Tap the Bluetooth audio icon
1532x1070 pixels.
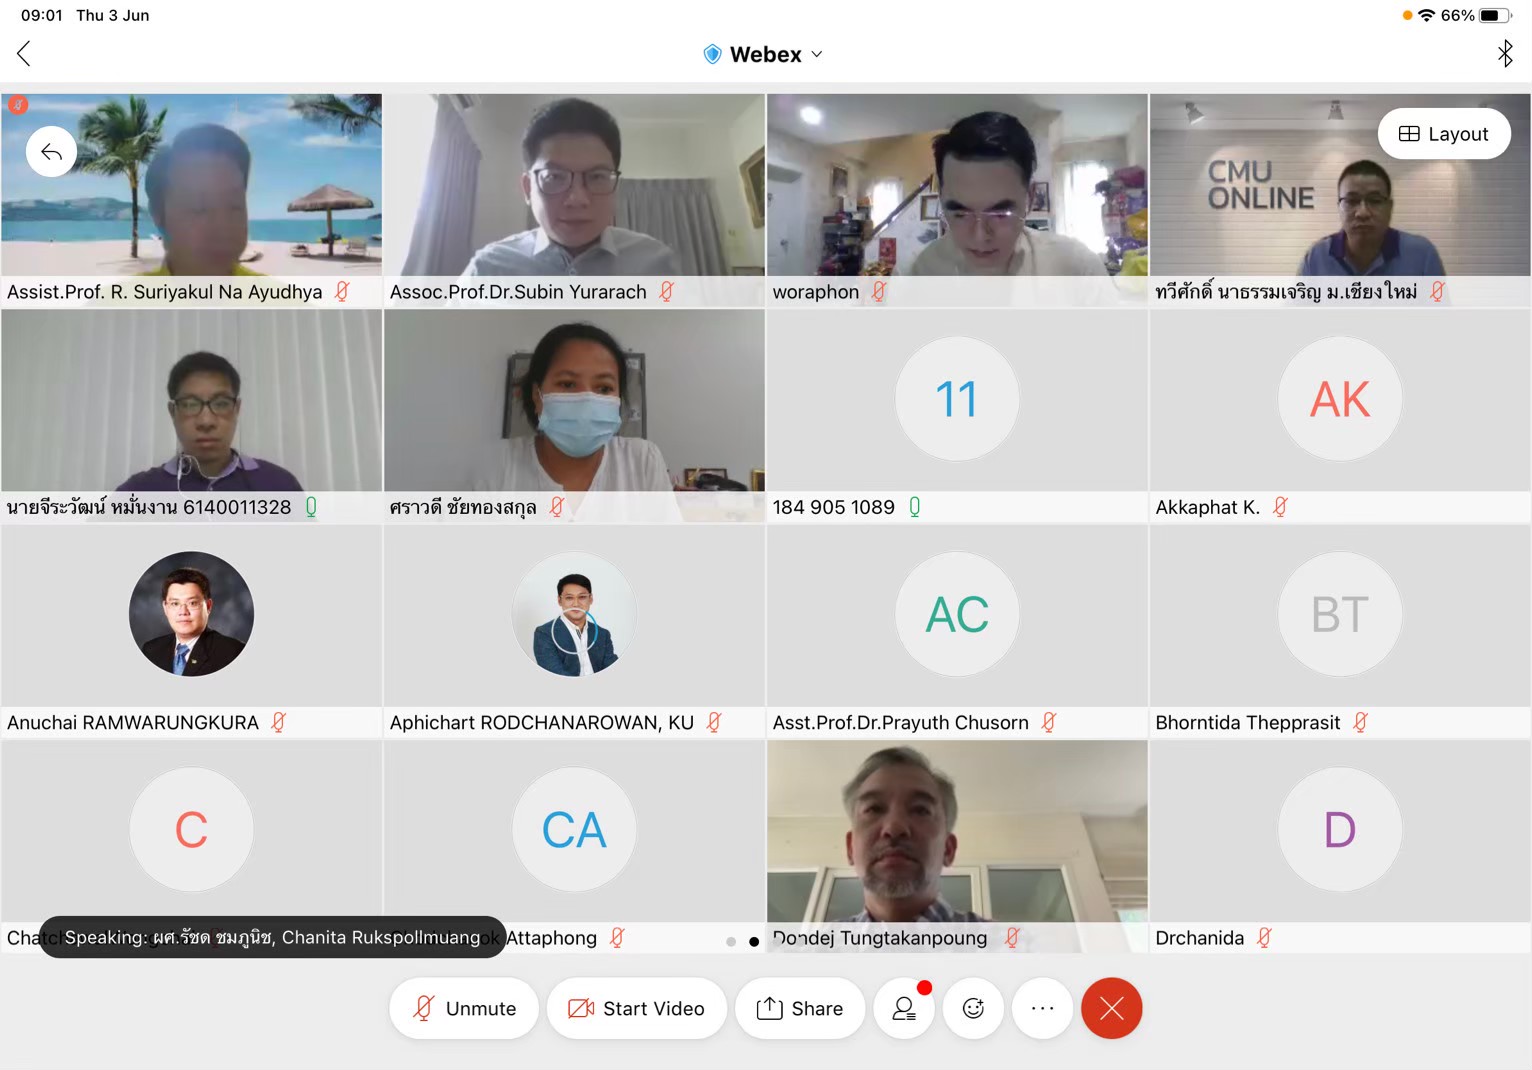point(1504,54)
